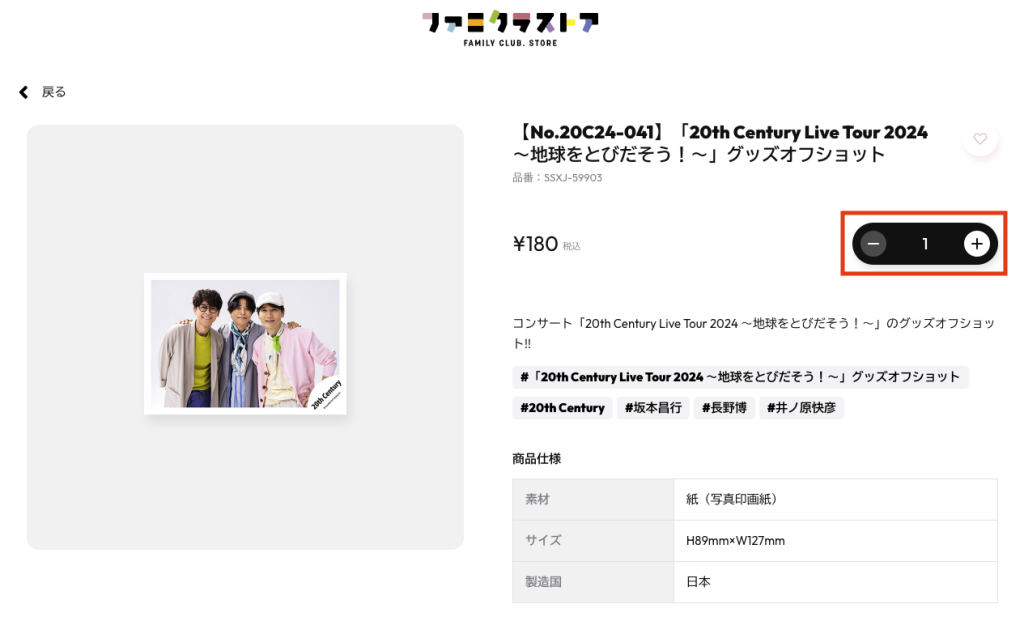
Task: Go back via the 戻る link
Action: pyautogui.click(x=54, y=92)
